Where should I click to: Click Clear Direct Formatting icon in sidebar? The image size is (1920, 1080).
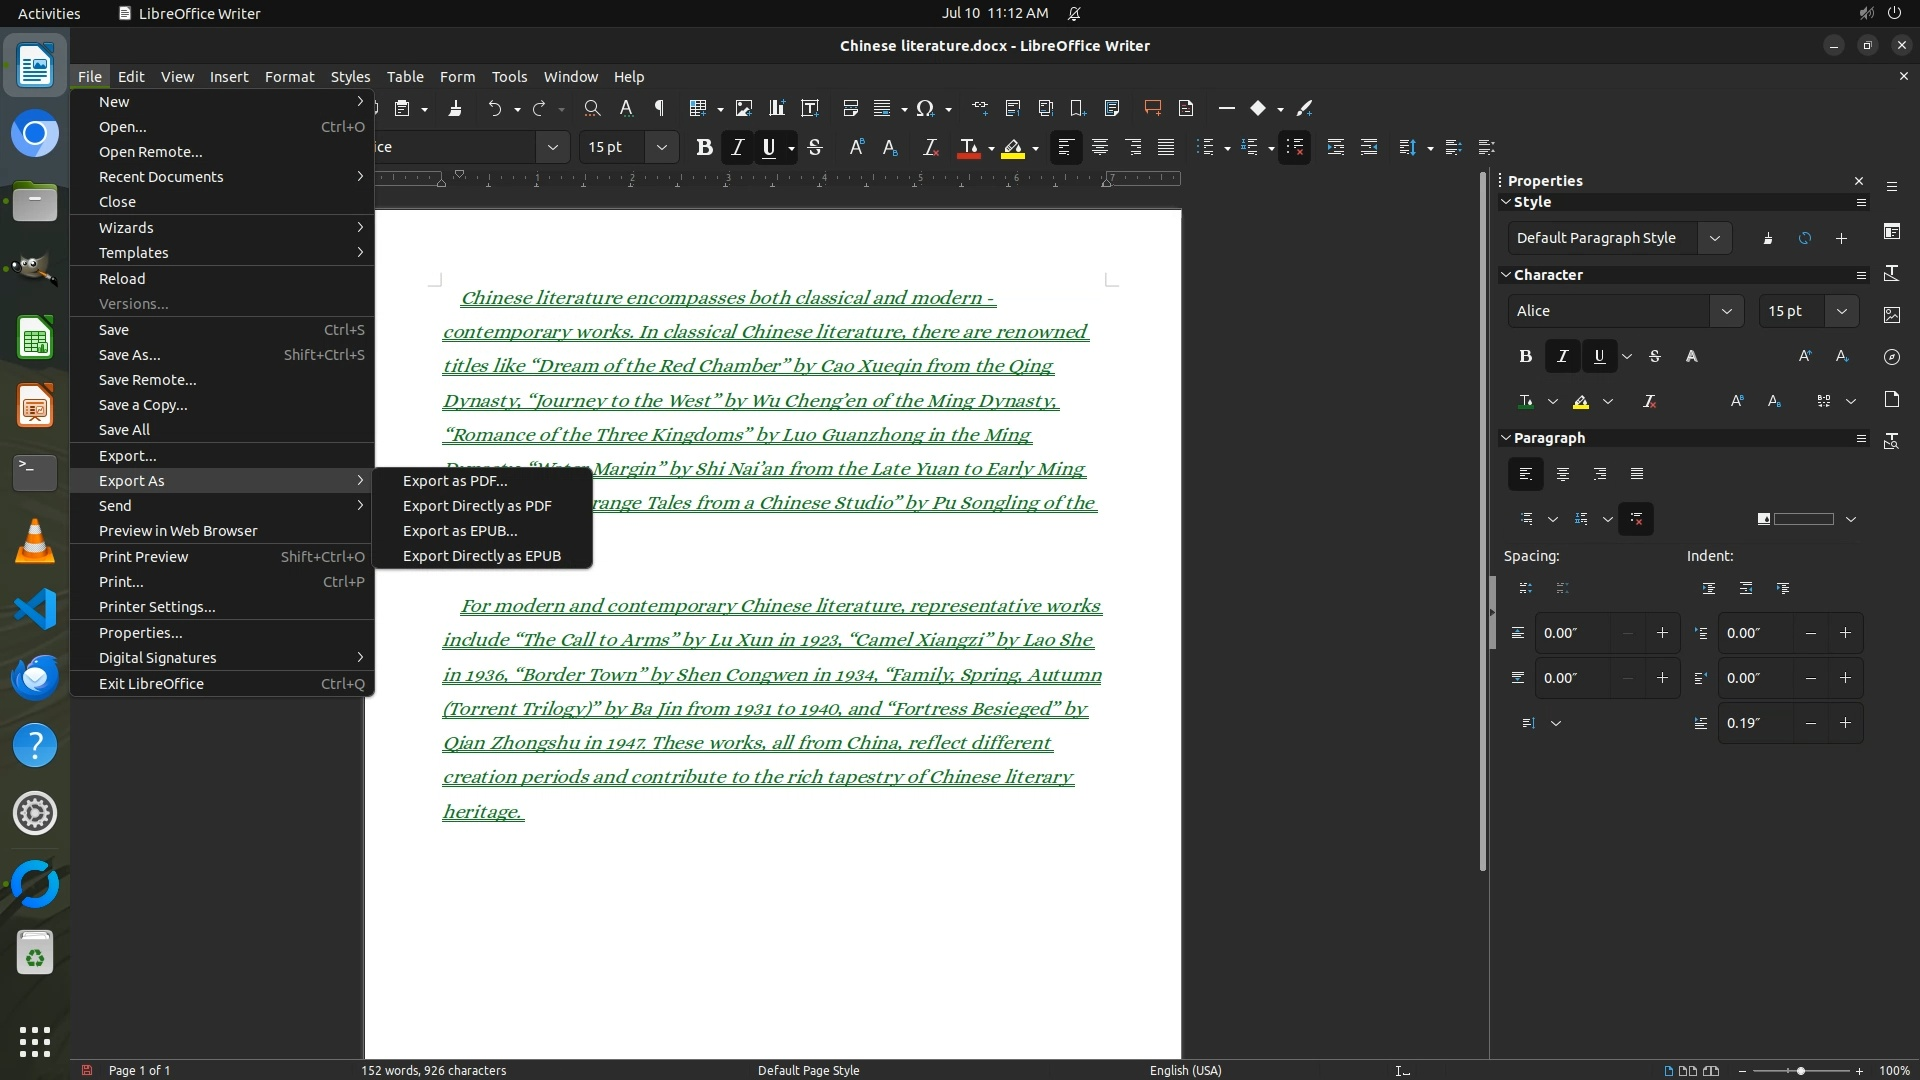coord(1649,401)
